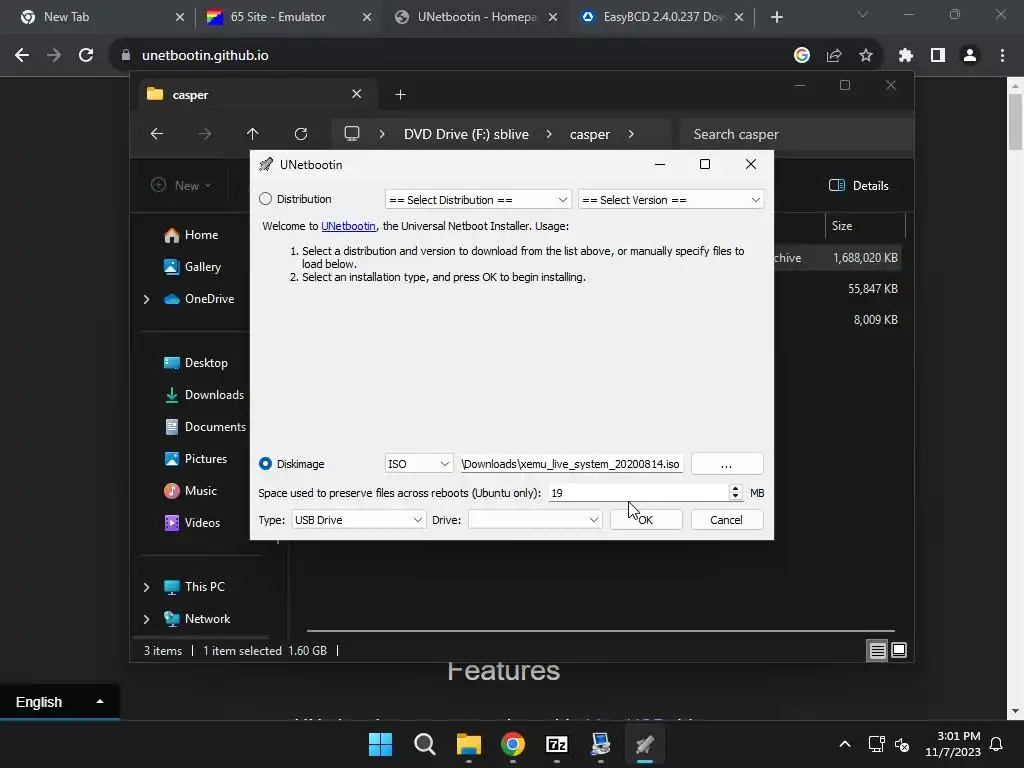
Task: Open the USB Drive type dropdown
Action: click(358, 520)
